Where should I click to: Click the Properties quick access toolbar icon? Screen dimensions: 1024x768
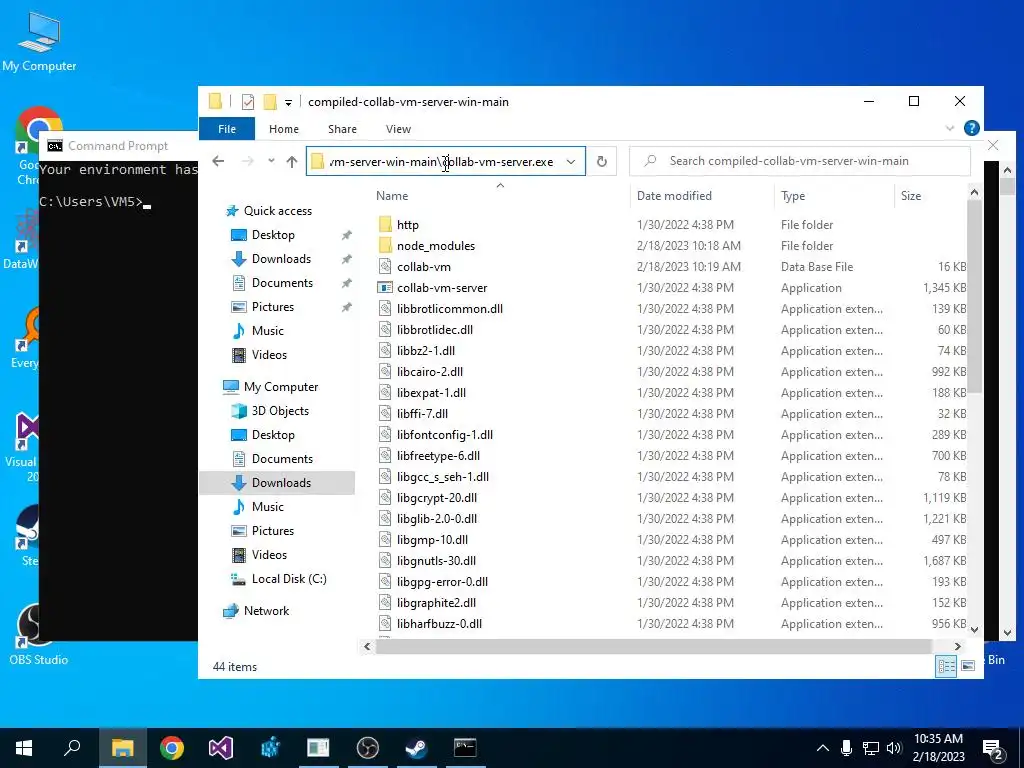pyautogui.click(x=248, y=102)
